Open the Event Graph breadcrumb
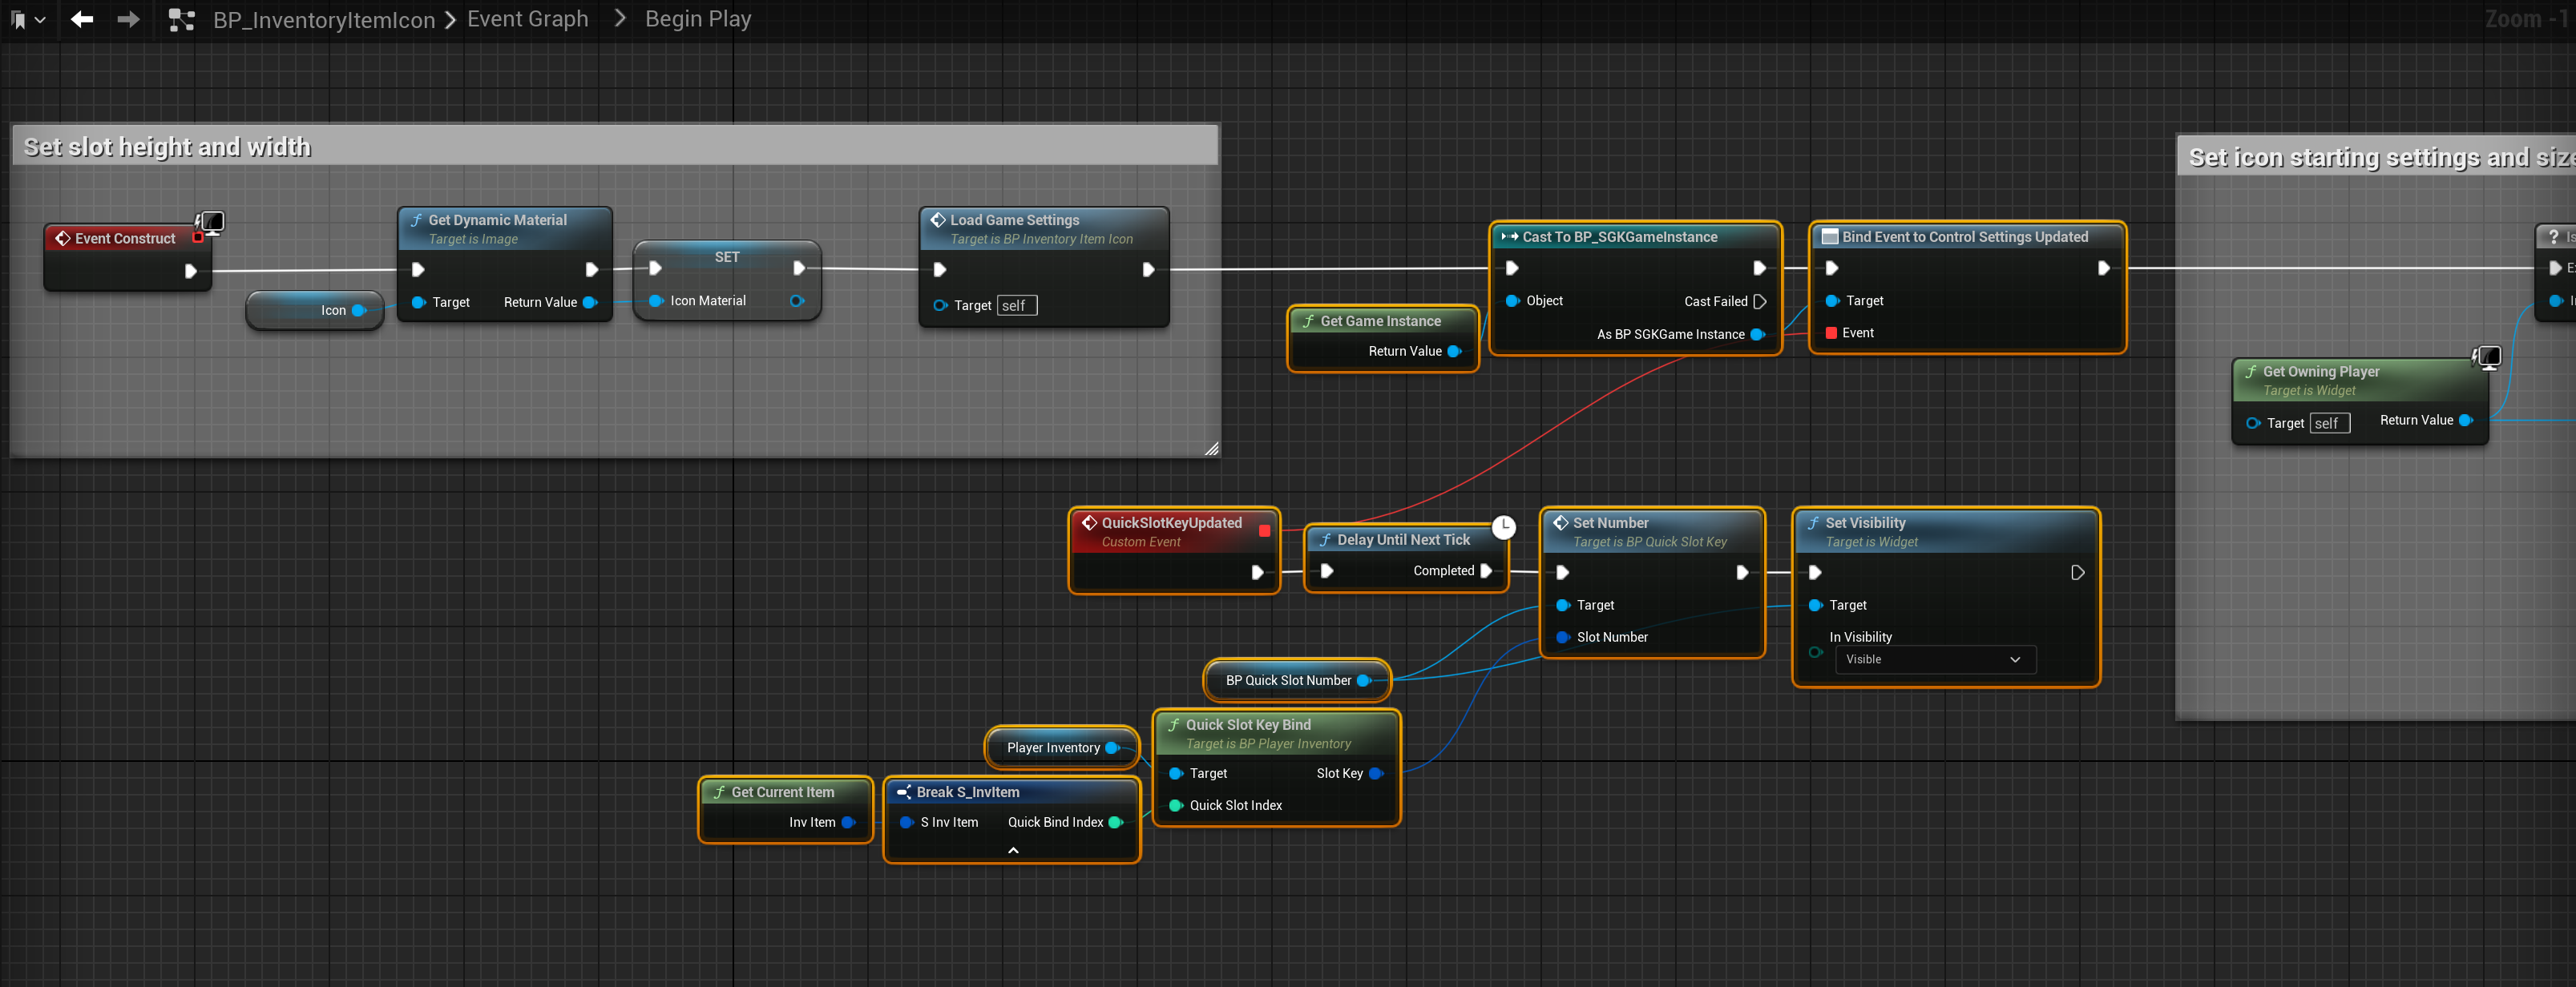Image resolution: width=2576 pixels, height=987 pixels. click(x=527, y=19)
